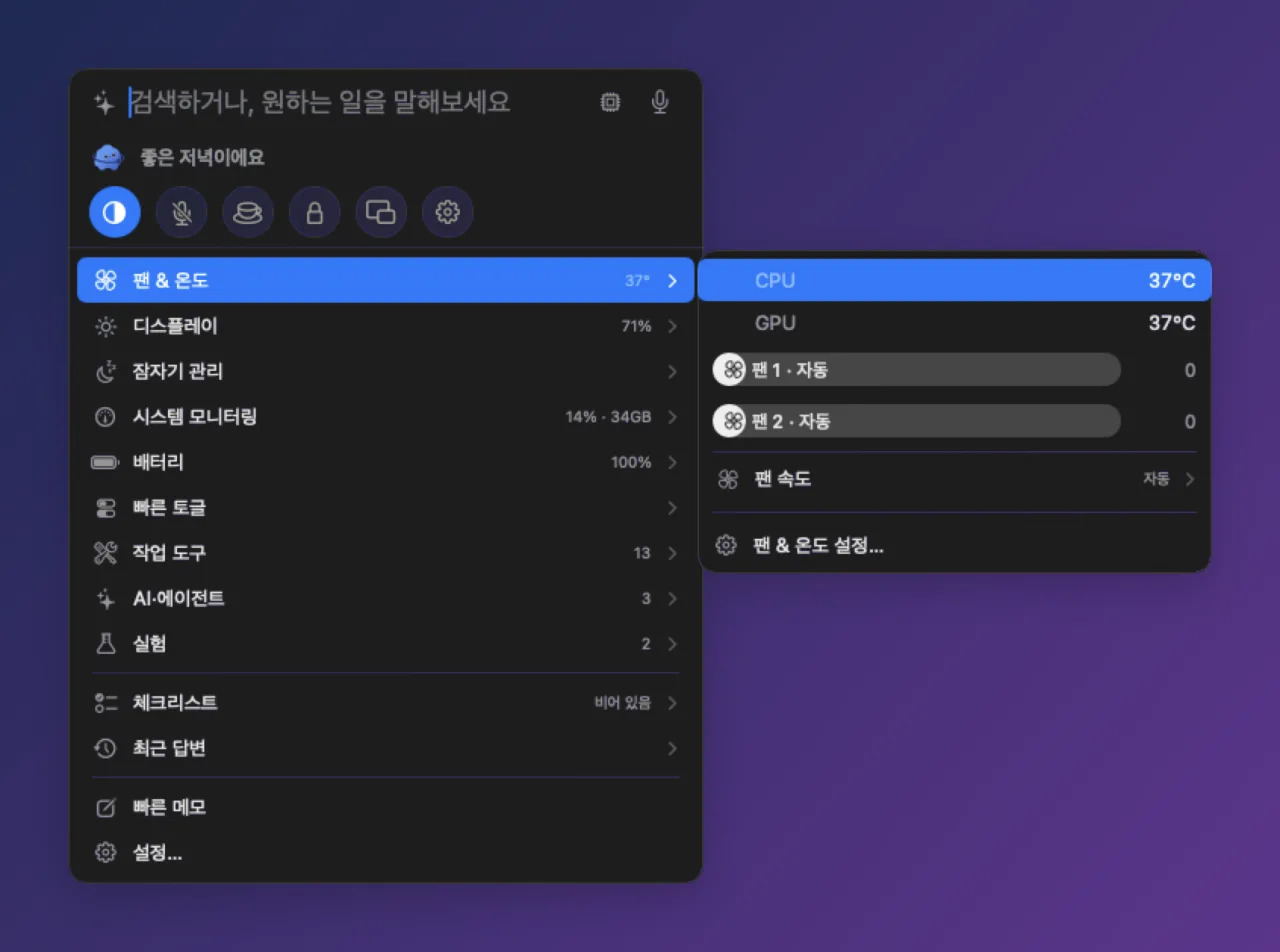Choose 설정... at the bottom of the main menu
Screen dimensions: 1280x952
click(386, 853)
